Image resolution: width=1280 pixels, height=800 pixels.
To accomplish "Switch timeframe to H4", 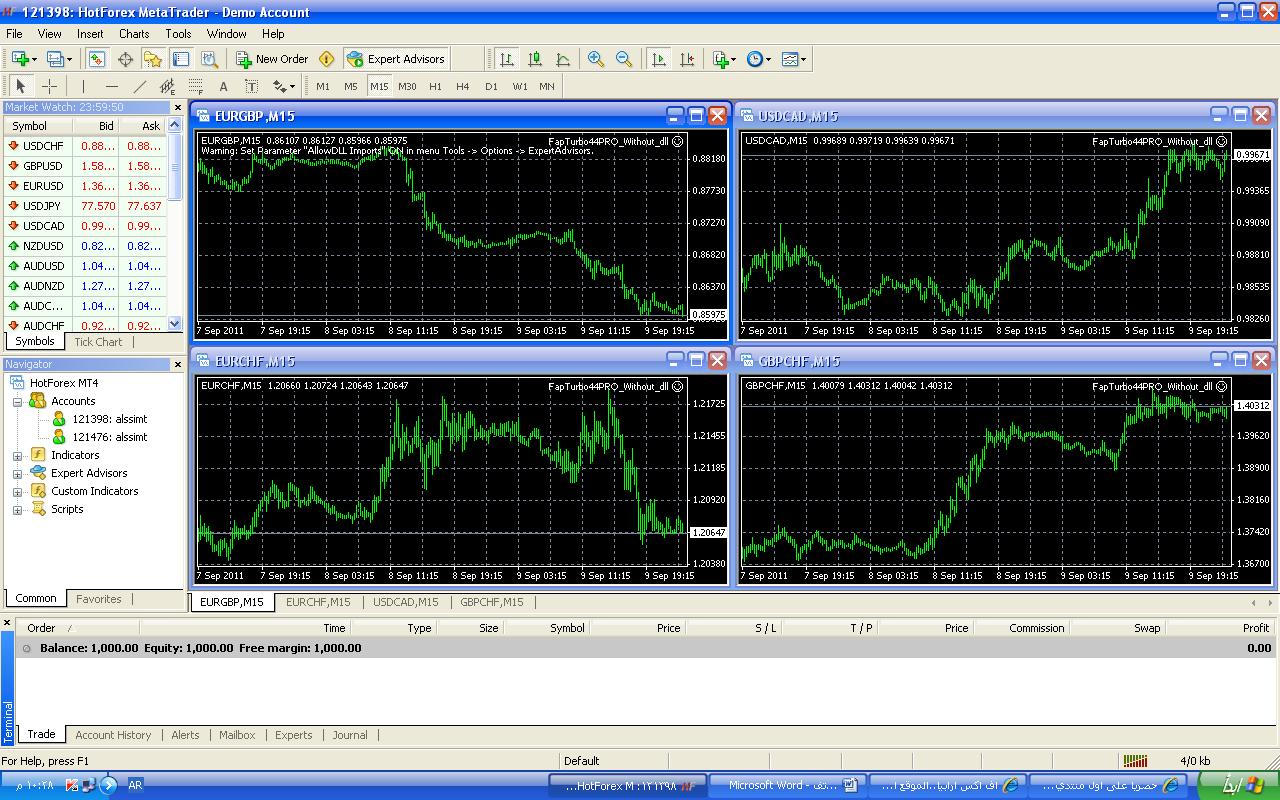I will tap(463, 86).
